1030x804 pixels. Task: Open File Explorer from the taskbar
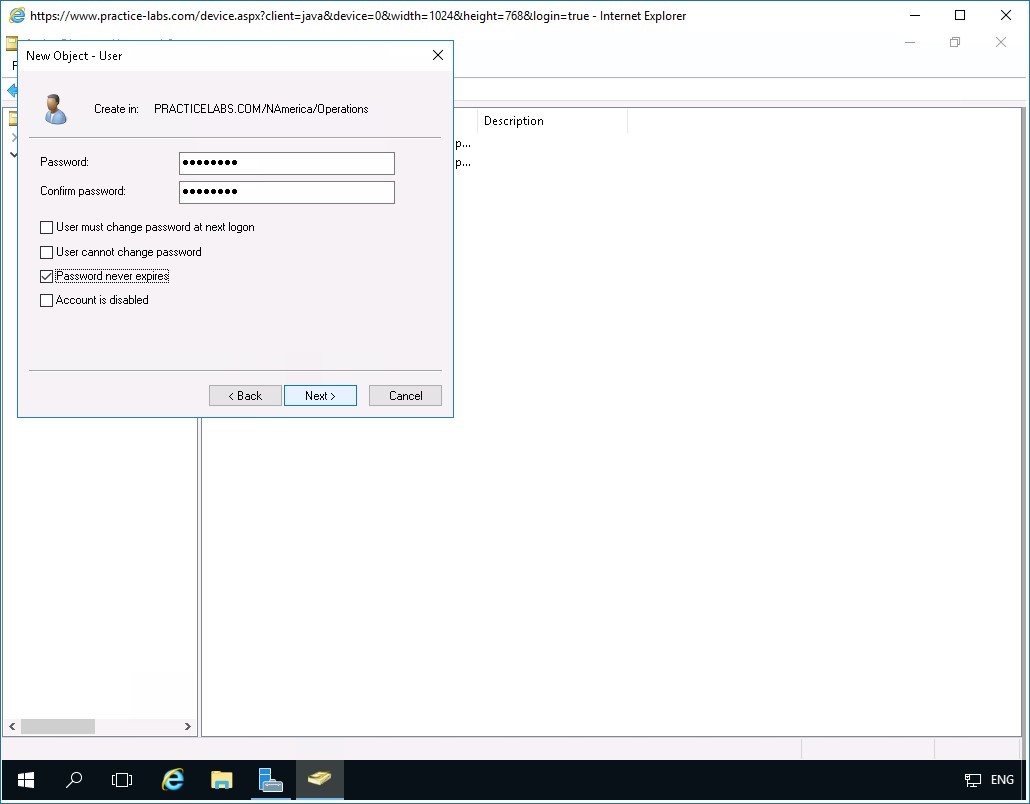coord(221,780)
